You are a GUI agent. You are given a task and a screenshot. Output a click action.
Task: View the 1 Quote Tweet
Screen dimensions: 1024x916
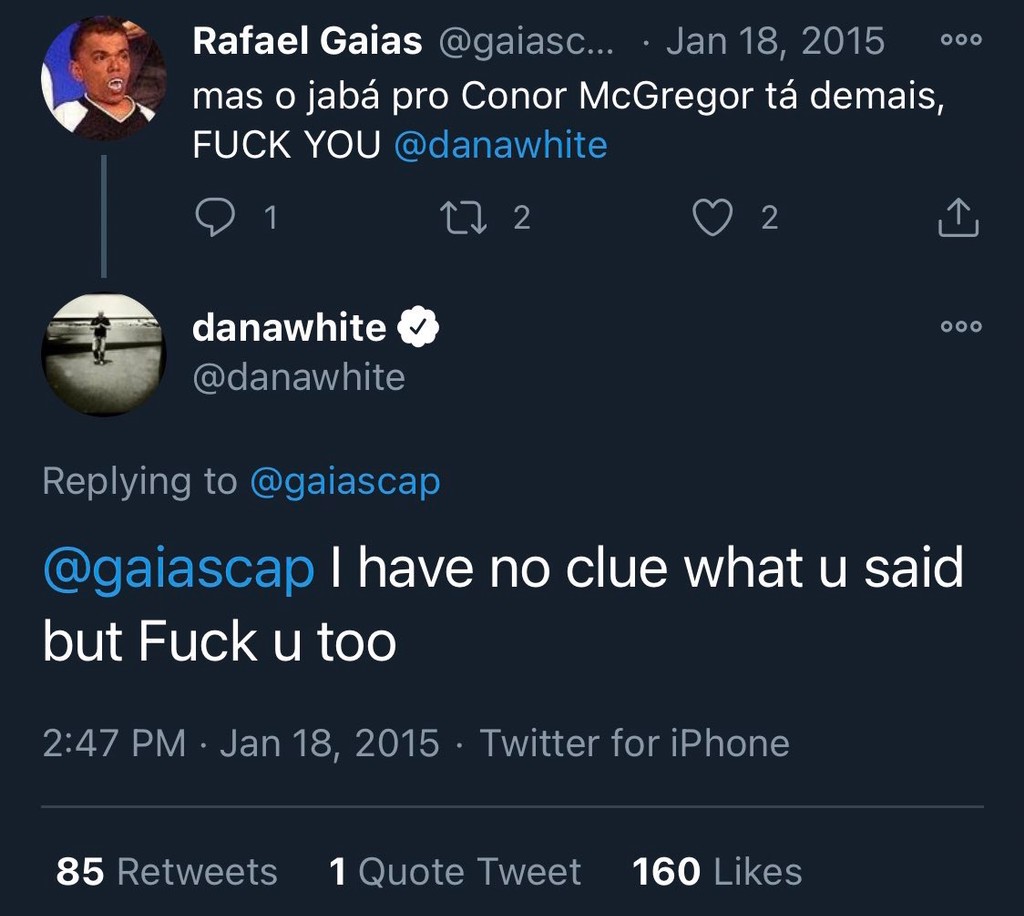455,871
